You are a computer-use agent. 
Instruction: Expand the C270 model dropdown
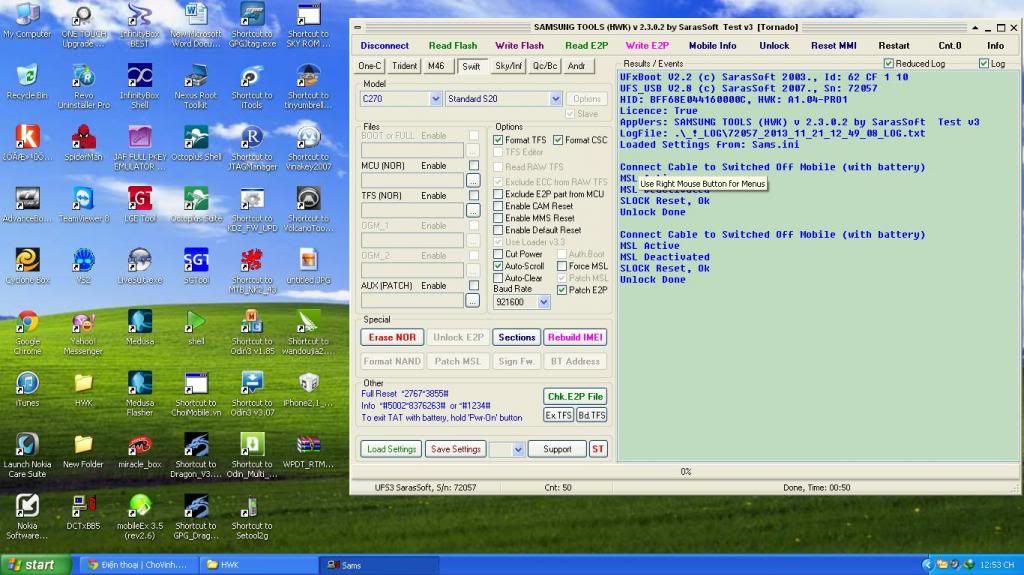436,99
